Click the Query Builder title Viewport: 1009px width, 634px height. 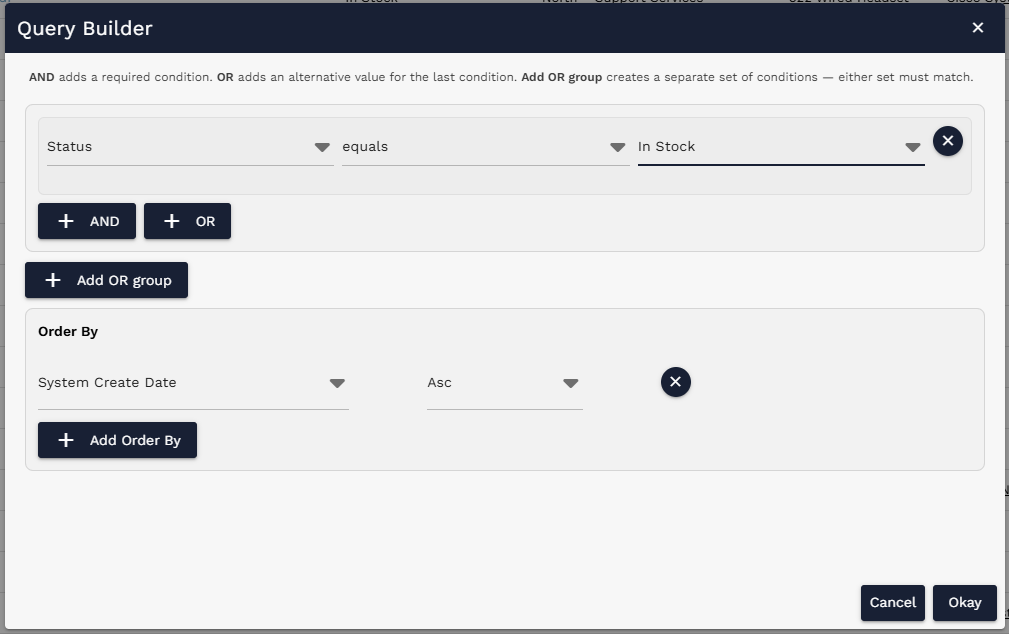tap(85, 28)
